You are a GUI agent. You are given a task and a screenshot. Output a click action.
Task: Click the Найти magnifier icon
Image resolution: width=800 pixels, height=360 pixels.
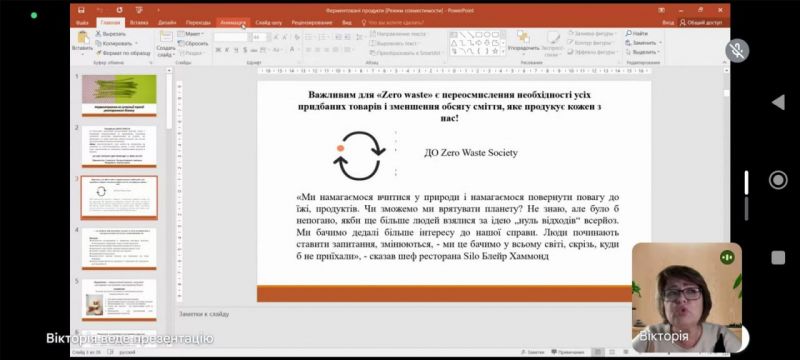tap(629, 33)
